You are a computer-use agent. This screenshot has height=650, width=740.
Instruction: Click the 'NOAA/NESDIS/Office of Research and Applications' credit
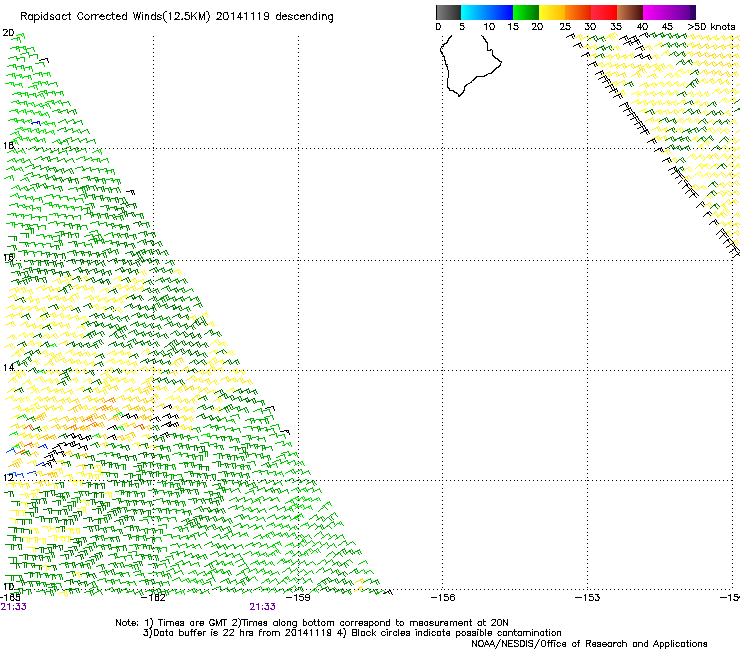click(589, 644)
